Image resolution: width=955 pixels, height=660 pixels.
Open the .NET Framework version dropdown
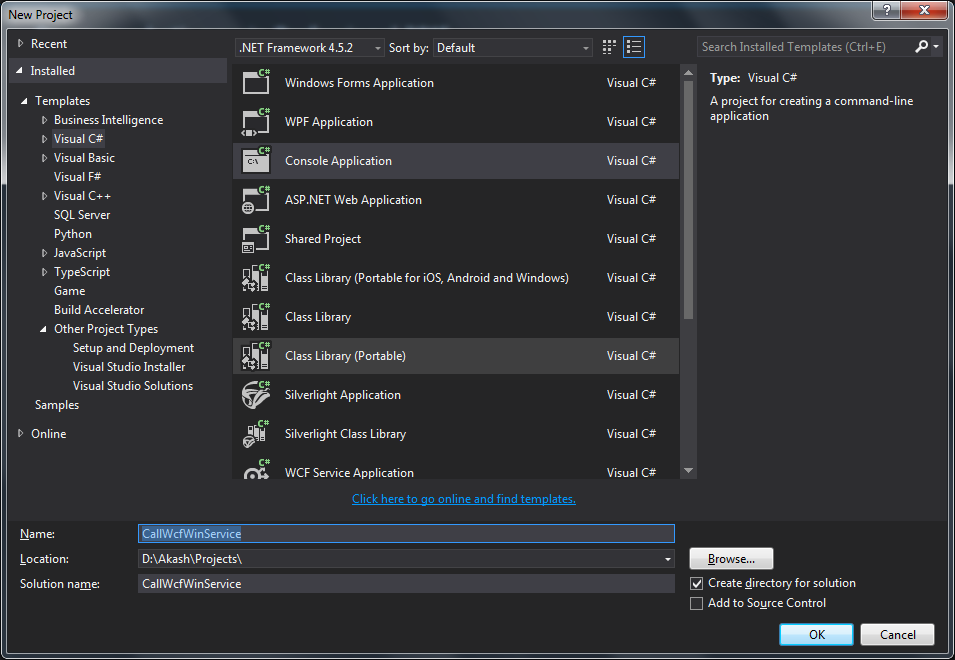[377, 47]
